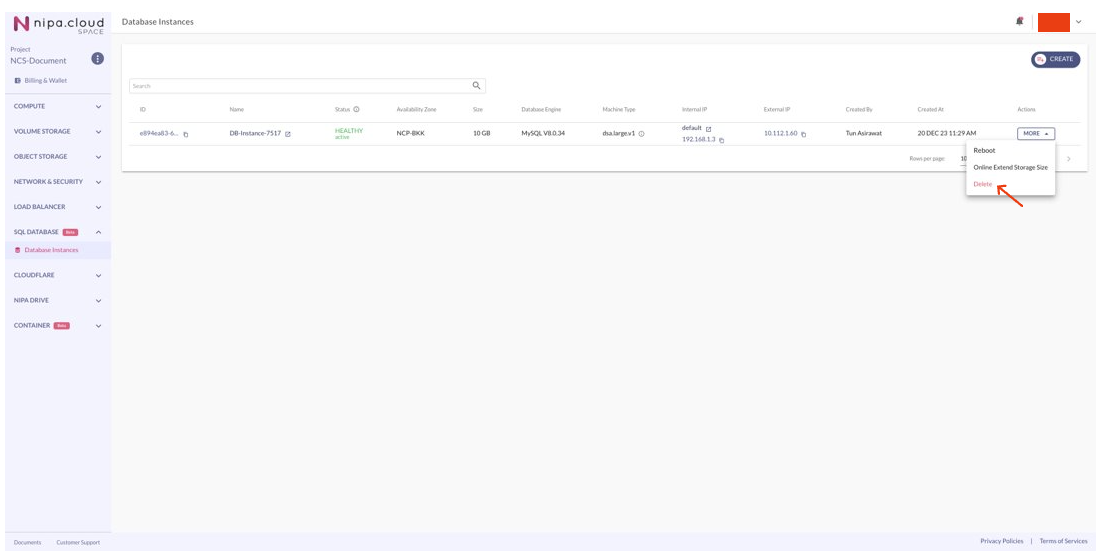Select Reboot from the actions menu
The height and width of the screenshot is (559, 1101).
[x=984, y=150]
